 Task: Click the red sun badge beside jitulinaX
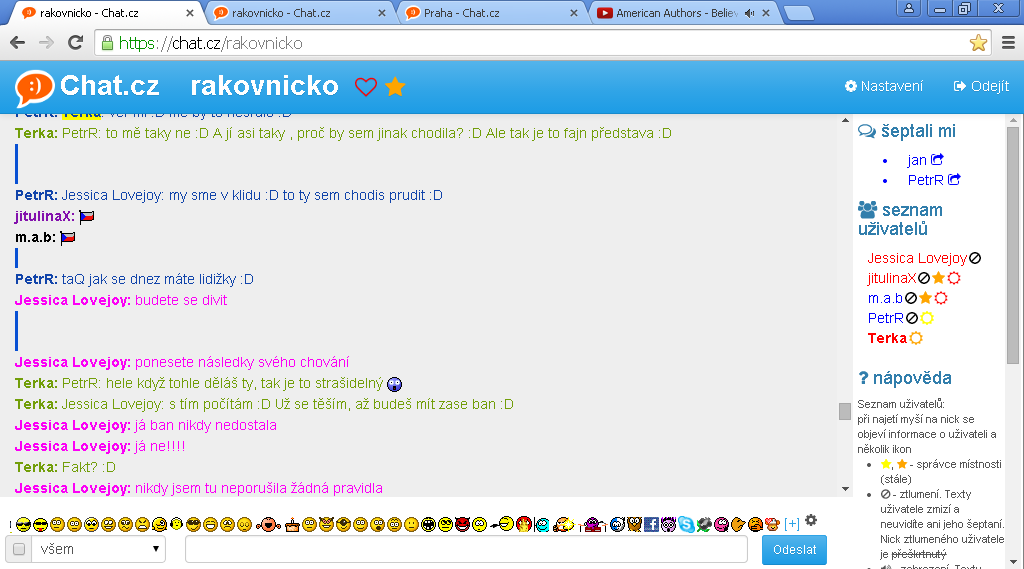coord(954,278)
